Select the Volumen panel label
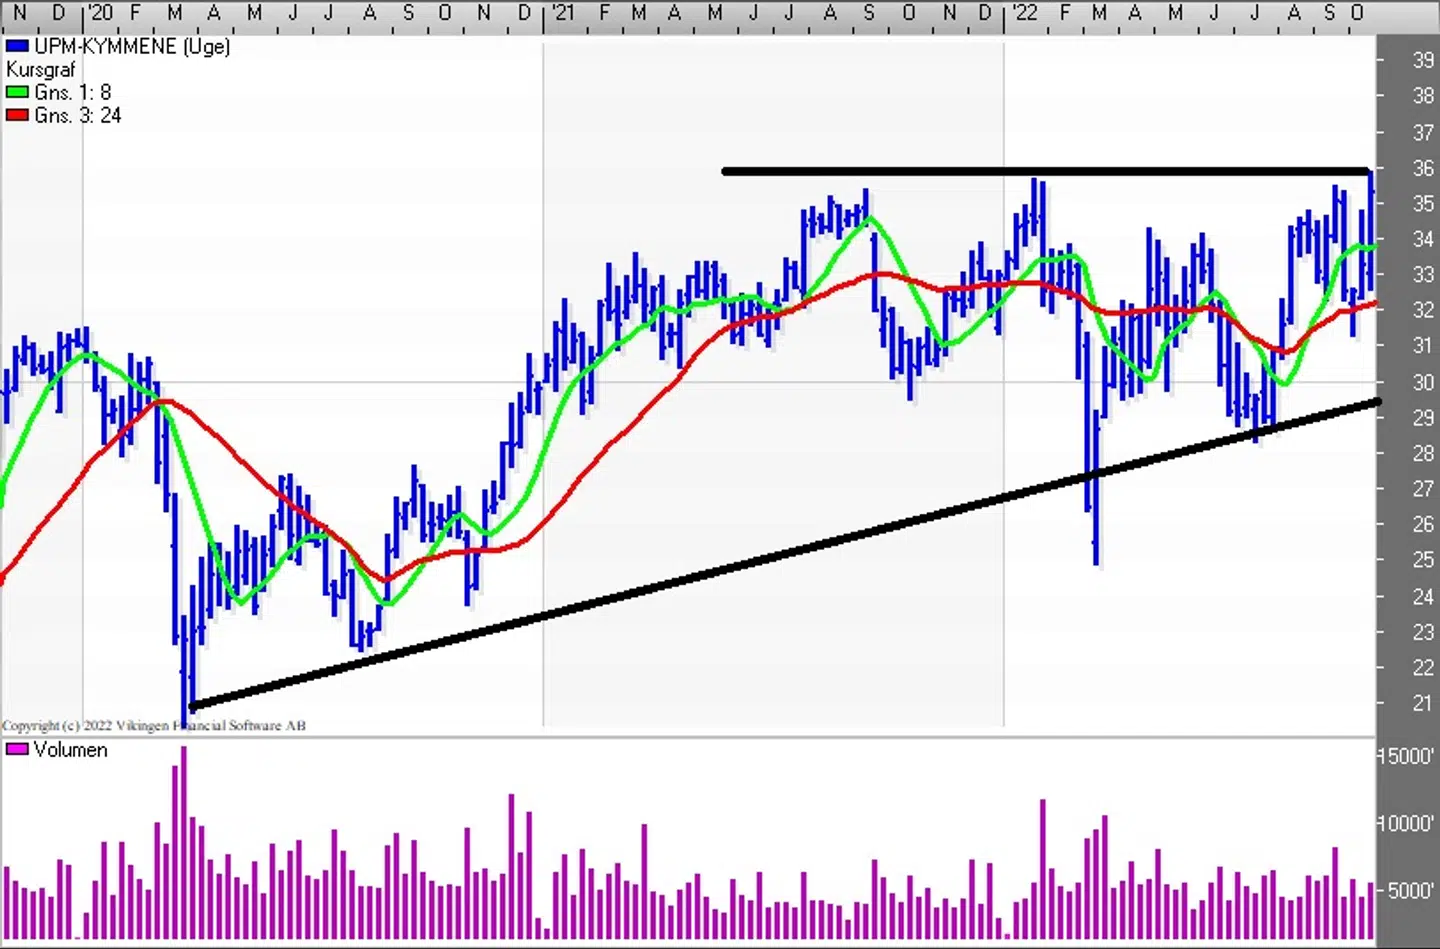The height and width of the screenshot is (949, 1440). click(70, 750)
